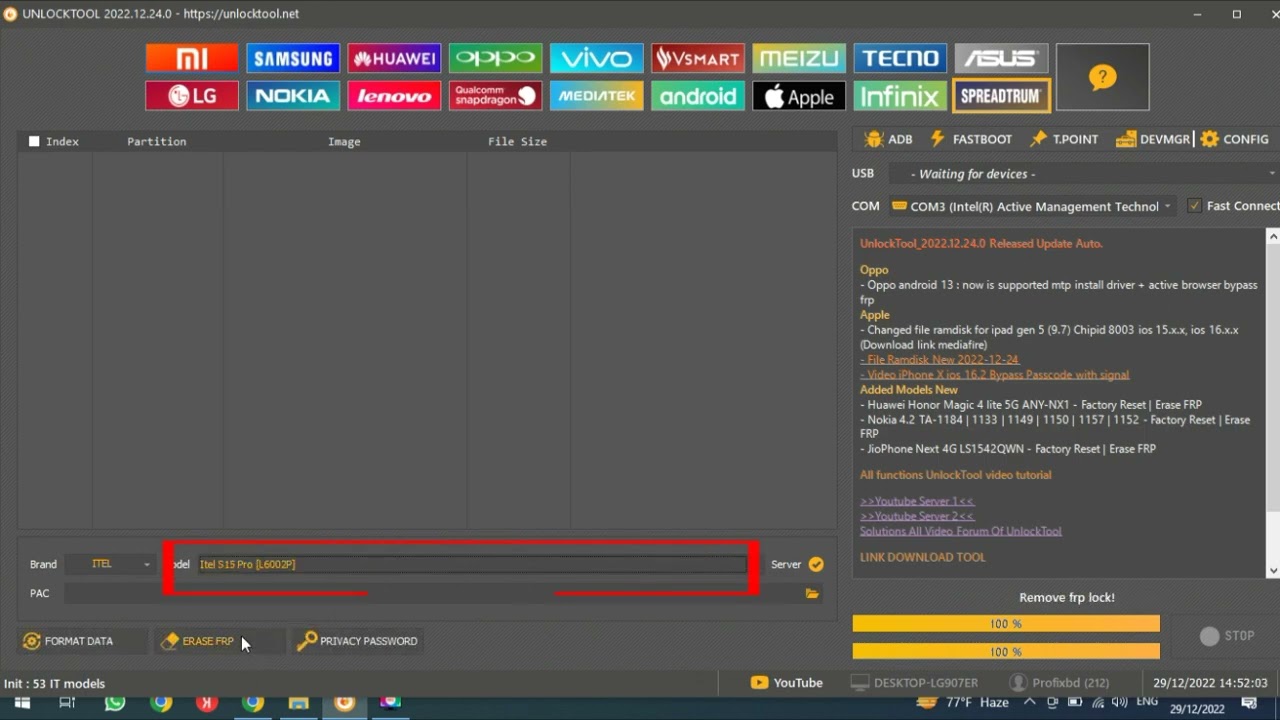
Task: Select the Xiaomi MI brand logo
Action: click(x=192, y=58)
